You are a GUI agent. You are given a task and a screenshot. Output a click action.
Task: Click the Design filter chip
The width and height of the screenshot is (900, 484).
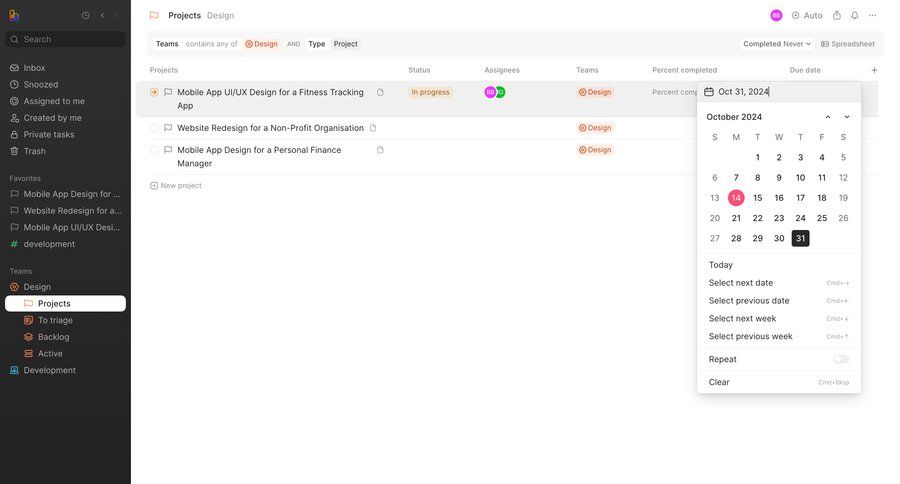coord(261,44)
